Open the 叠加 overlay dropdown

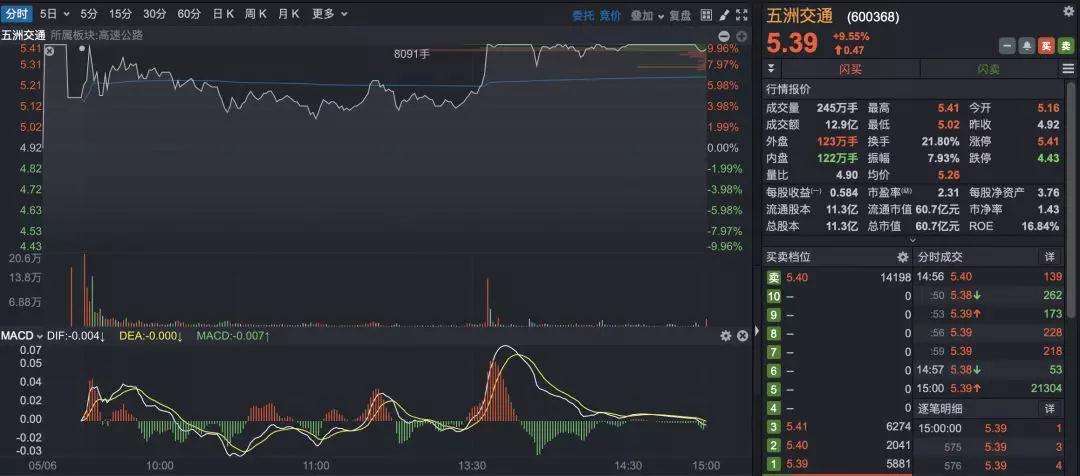coord(647,15)
